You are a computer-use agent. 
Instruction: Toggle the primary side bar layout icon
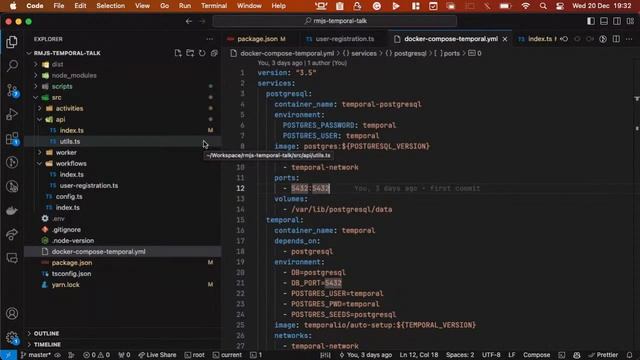(591, 21)
